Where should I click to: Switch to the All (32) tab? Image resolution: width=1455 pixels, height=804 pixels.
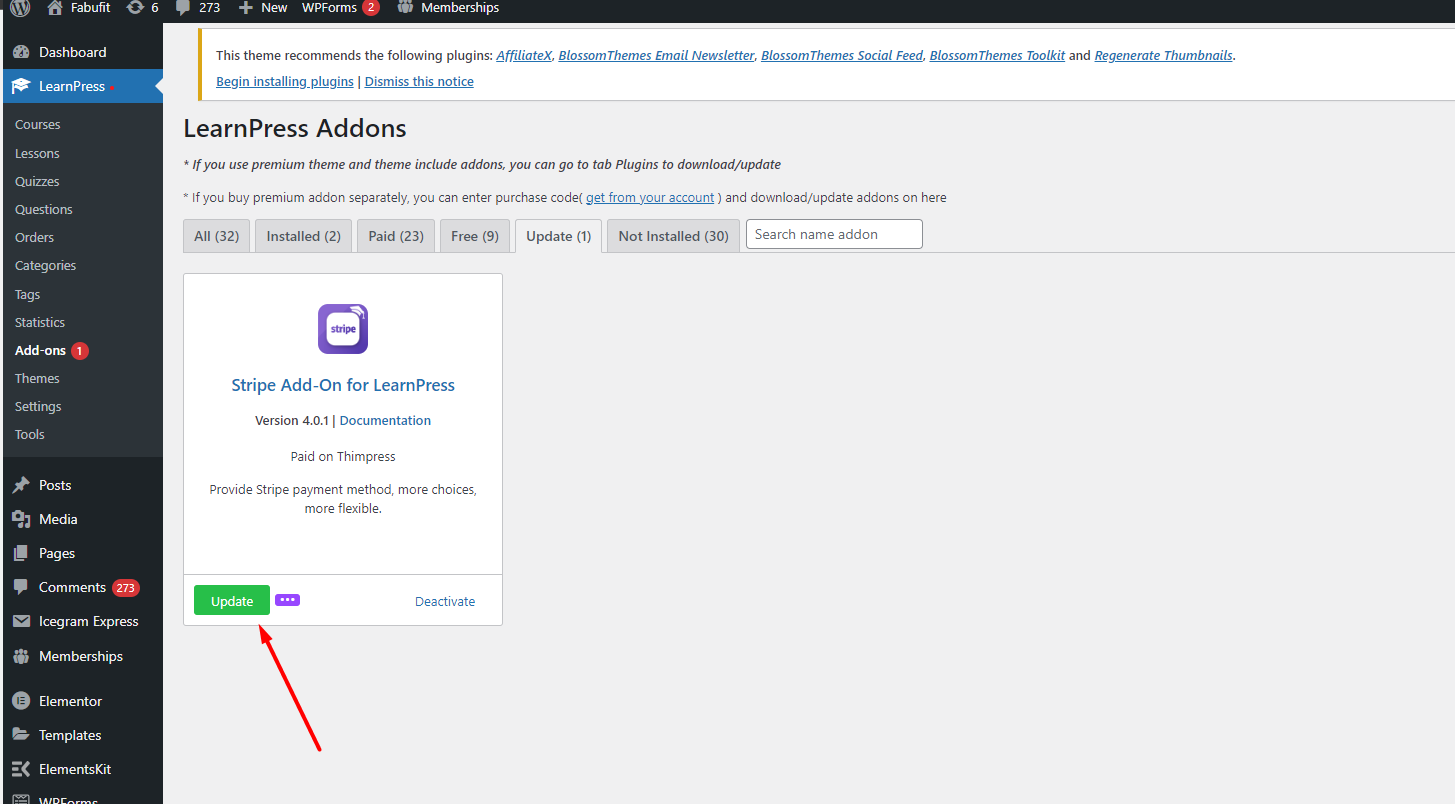(216, 236)
